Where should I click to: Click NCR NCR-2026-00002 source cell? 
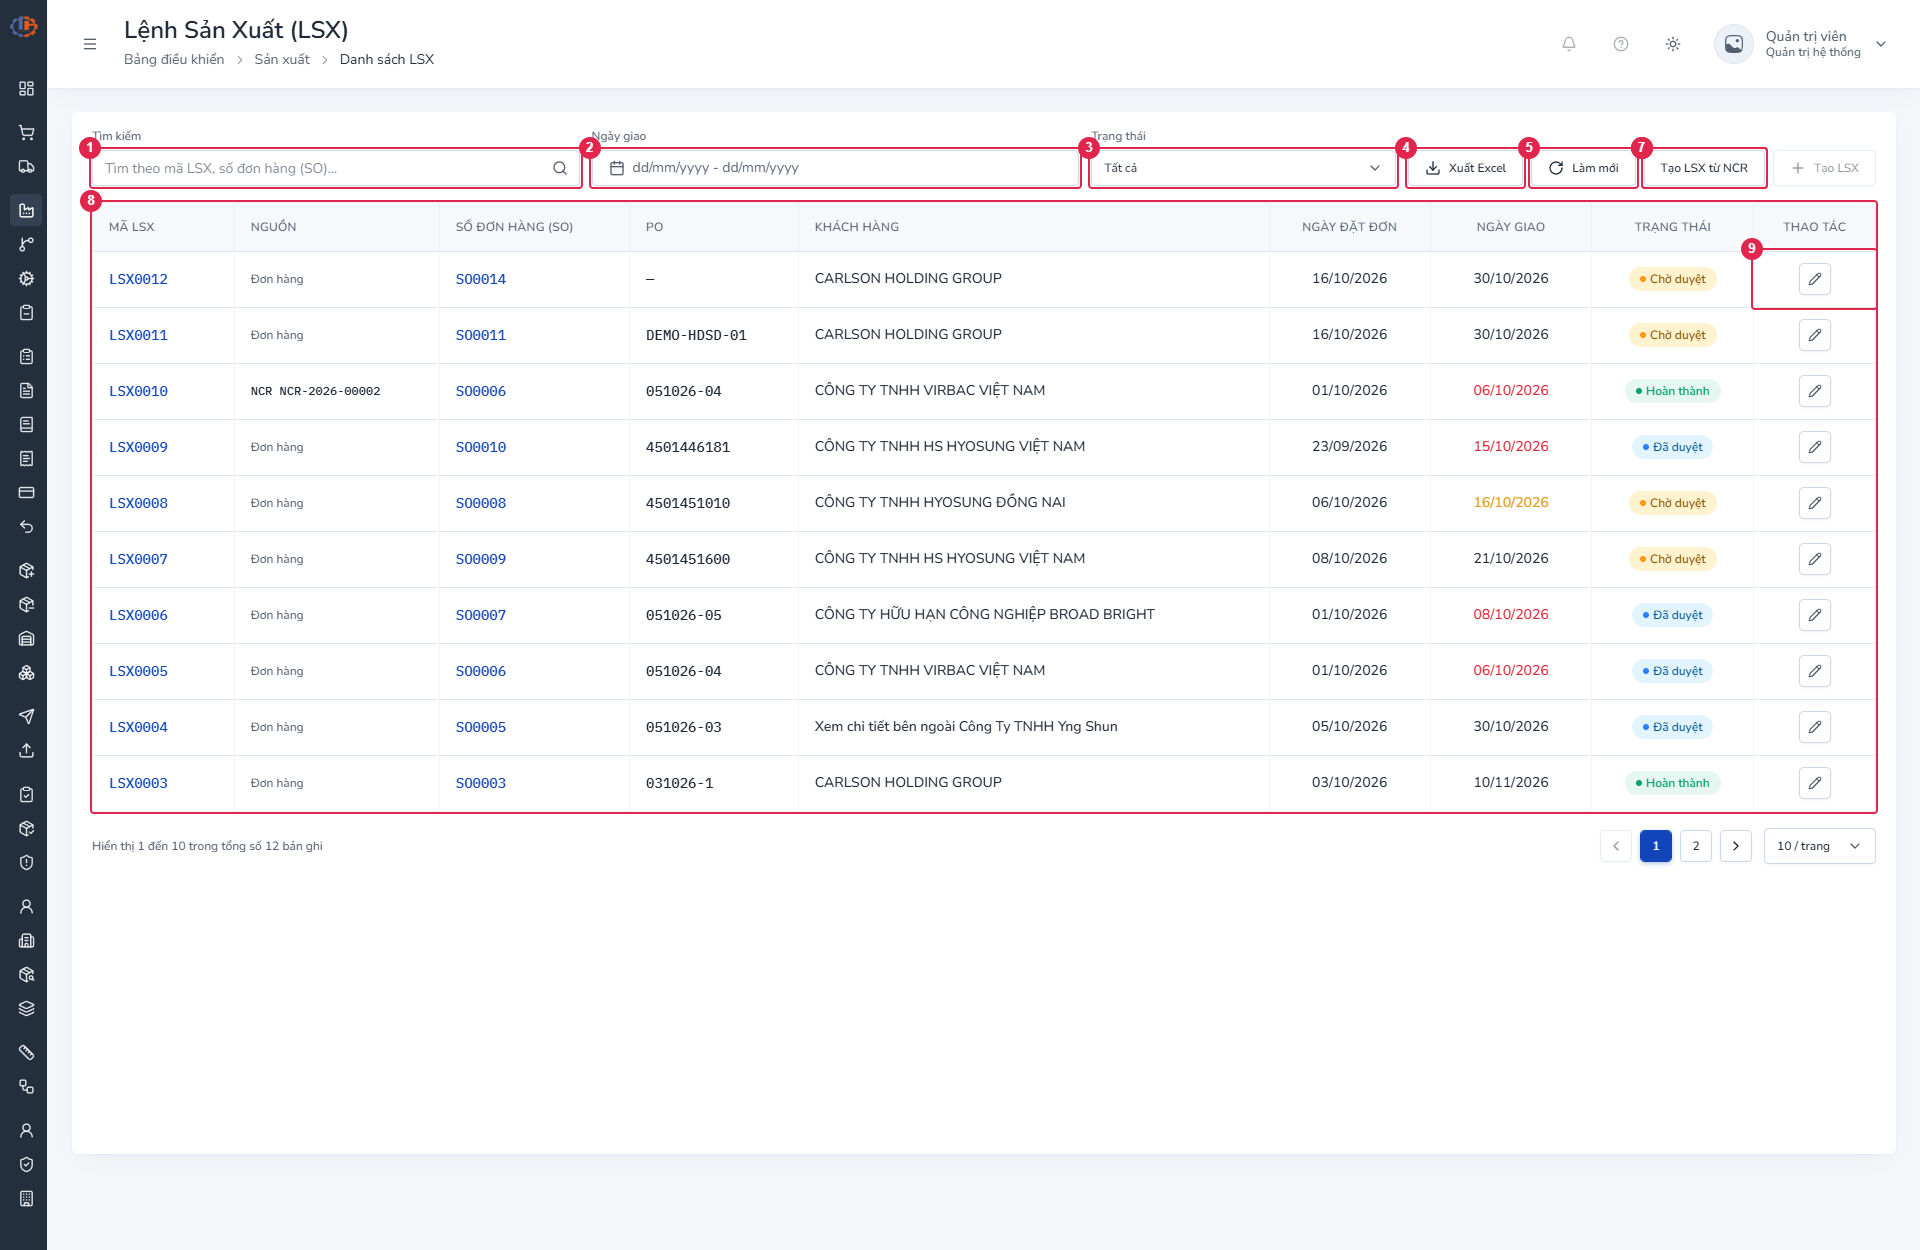pyautogui.click(x=315, y=391)
